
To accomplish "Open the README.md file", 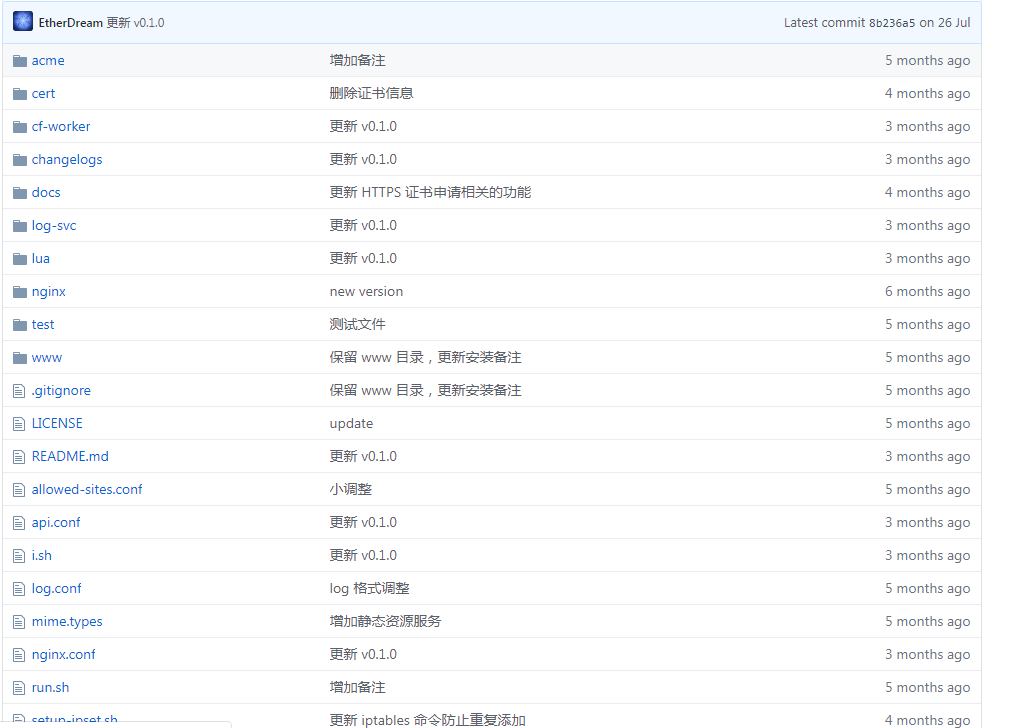I will [69, 456].
